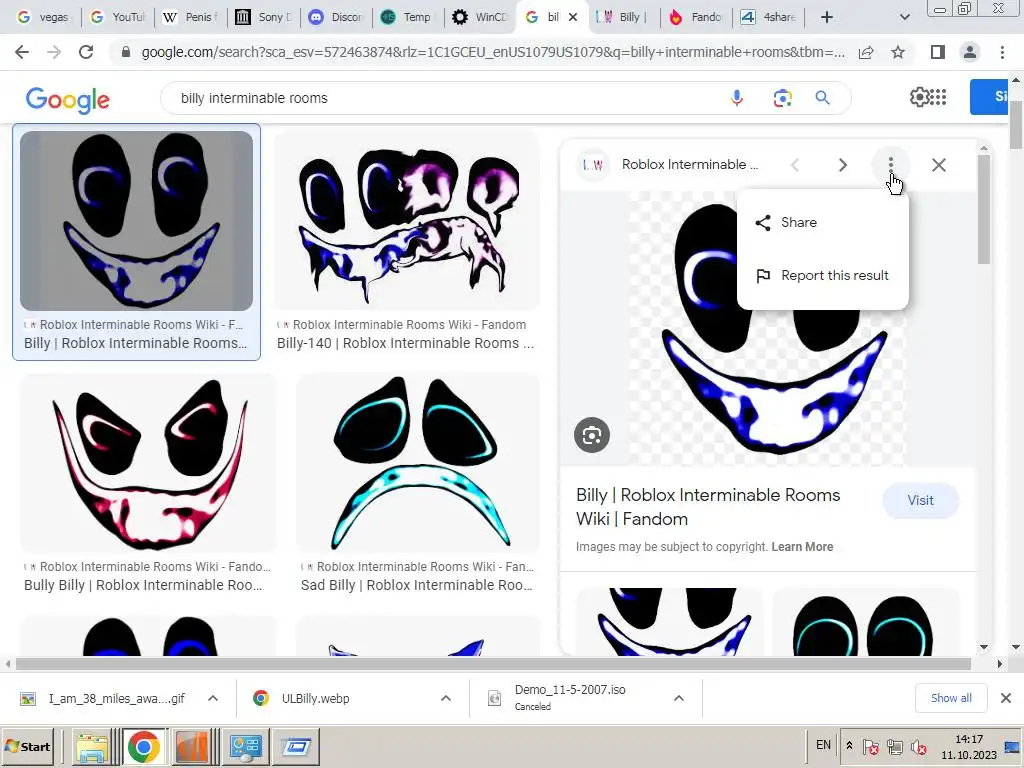Click Show all downloads
This screenshot has height=768, width=1024.
[x=951, y=698]
